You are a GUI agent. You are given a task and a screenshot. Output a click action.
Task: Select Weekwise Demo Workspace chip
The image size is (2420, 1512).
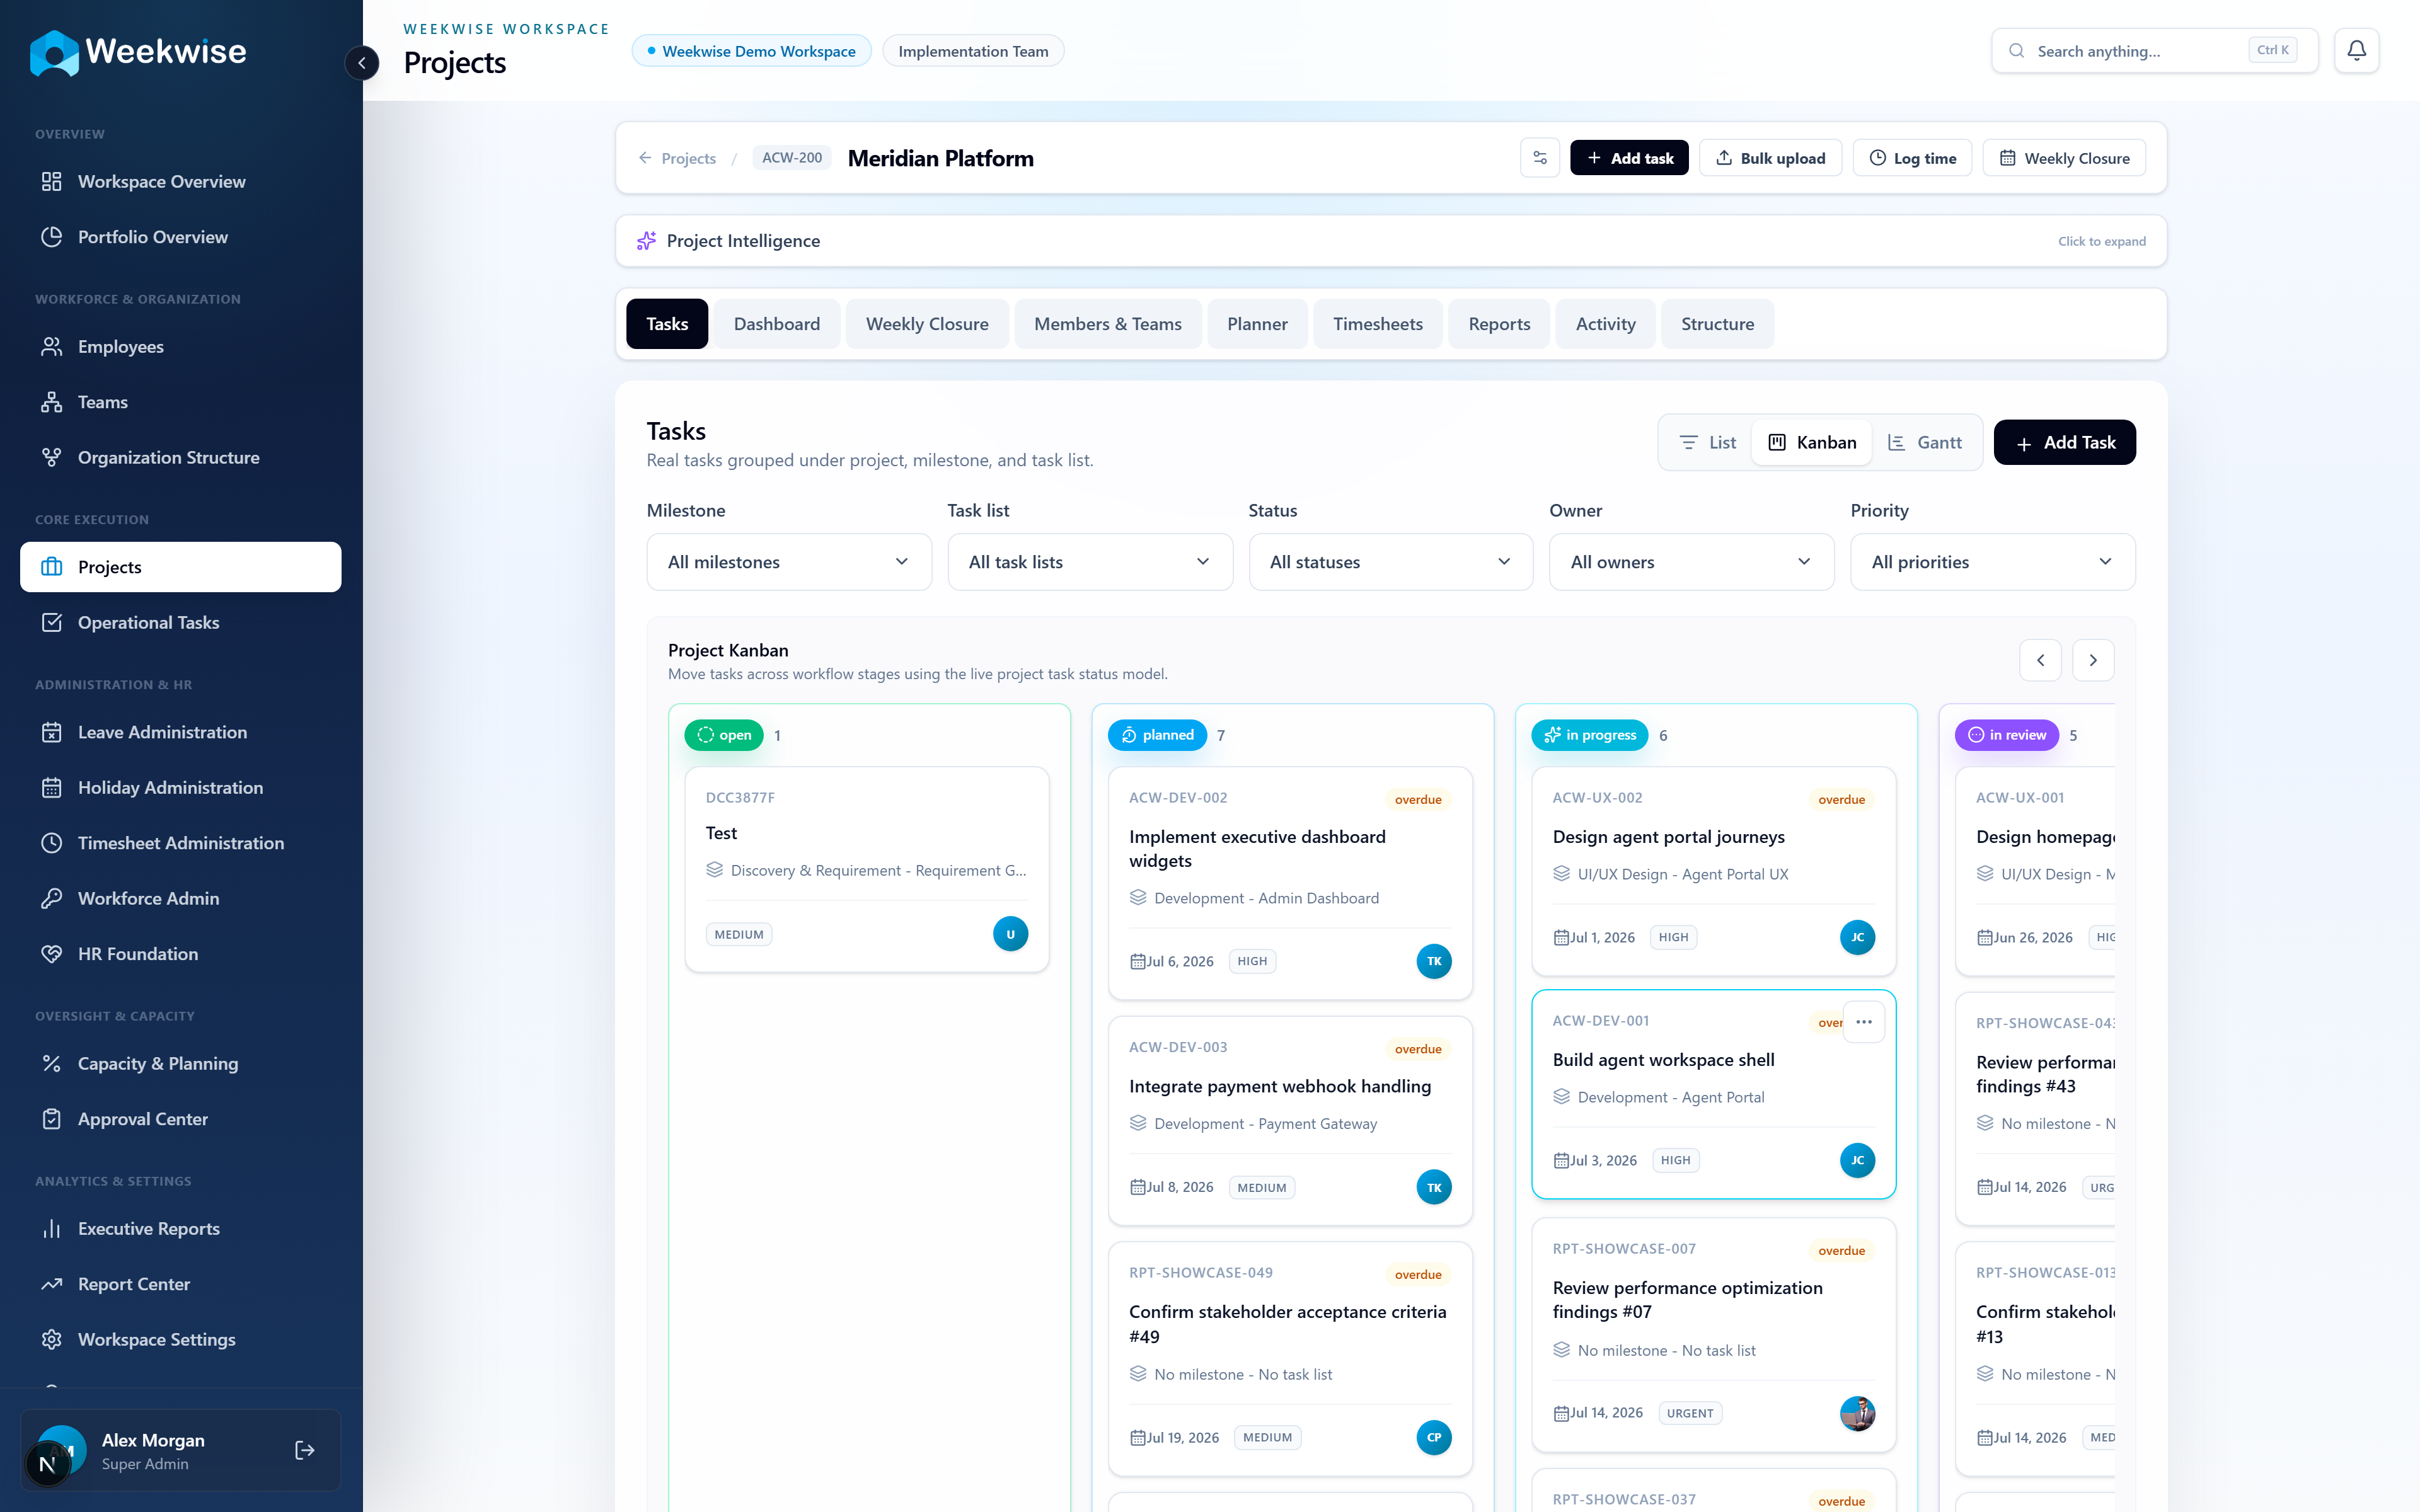pos(751,51)
